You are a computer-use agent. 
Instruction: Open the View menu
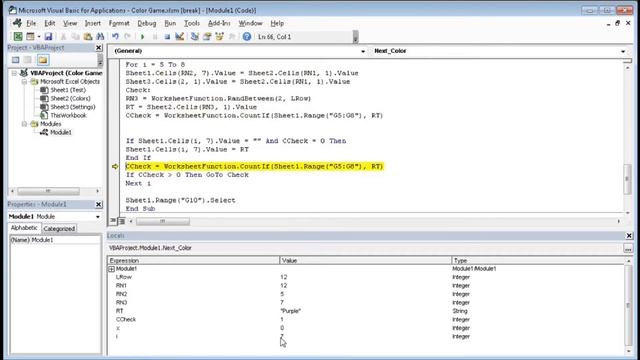pyautogui.click(x=70, y=23)
